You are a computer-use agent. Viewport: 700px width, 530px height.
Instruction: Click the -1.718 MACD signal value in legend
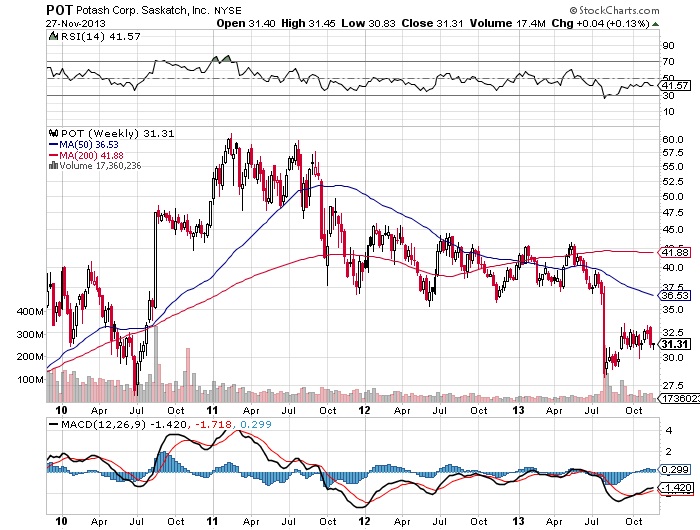(214, 424)
